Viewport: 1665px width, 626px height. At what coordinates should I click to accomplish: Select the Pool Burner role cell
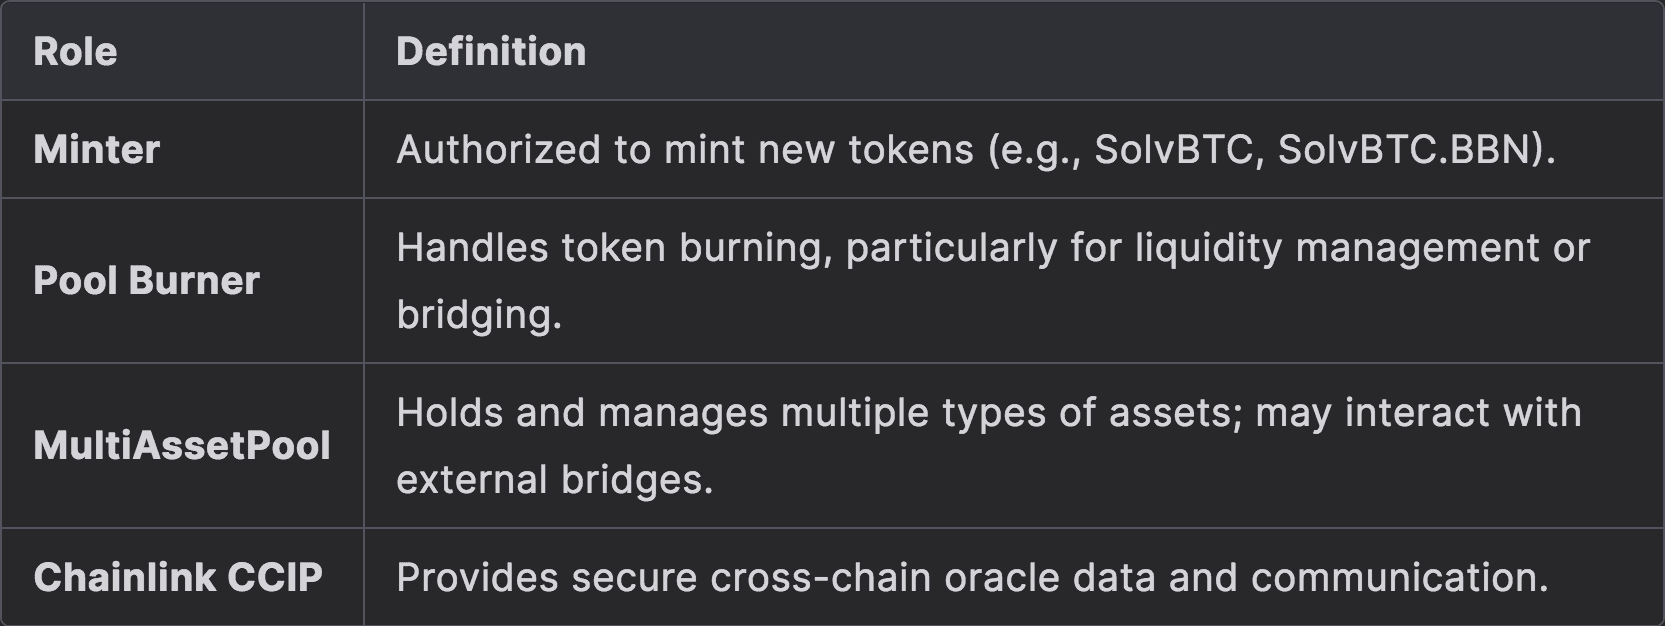click(146, 281)
